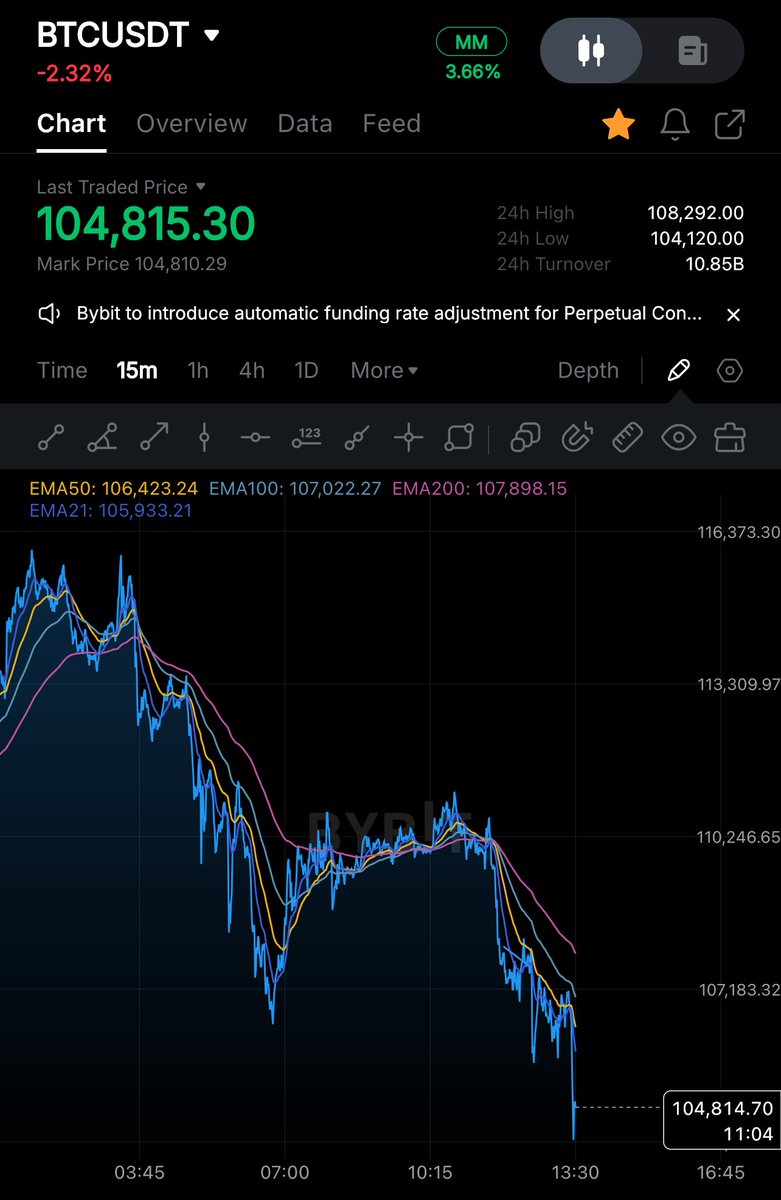Click the 3.66% MM rate value

click(x=471, y=72)
